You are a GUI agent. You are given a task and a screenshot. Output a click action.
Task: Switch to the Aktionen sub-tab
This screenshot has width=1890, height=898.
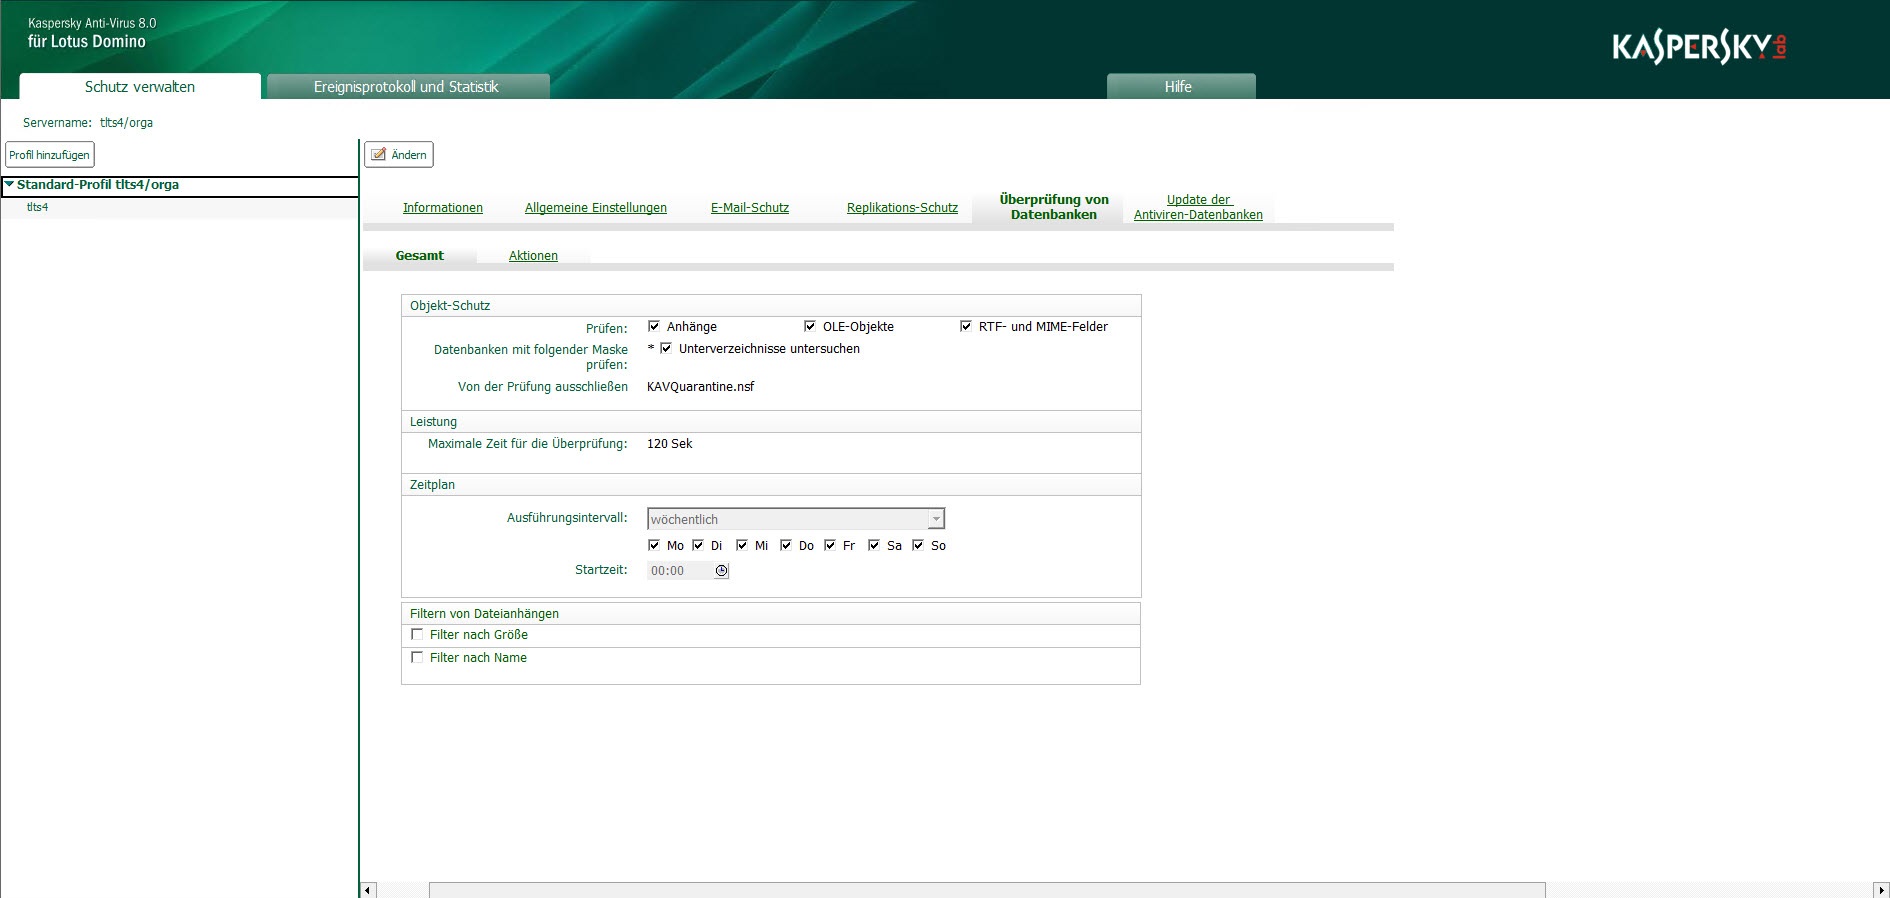point(533,256)
